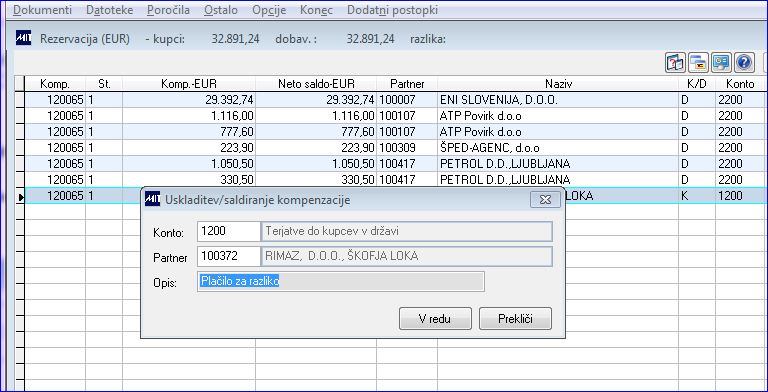Open the Poročila menu
Viewport: 768px width, 392px height.
click(168, 10)
